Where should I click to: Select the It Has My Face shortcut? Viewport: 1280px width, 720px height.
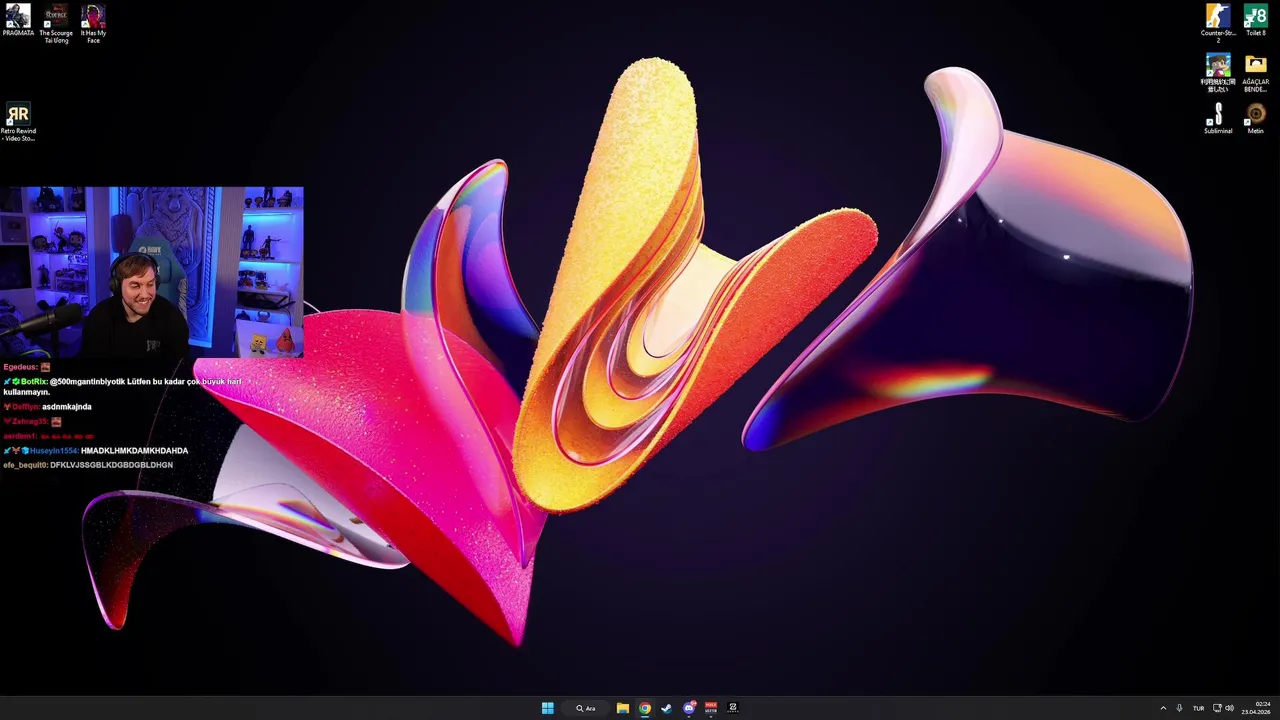pos(93,23)
